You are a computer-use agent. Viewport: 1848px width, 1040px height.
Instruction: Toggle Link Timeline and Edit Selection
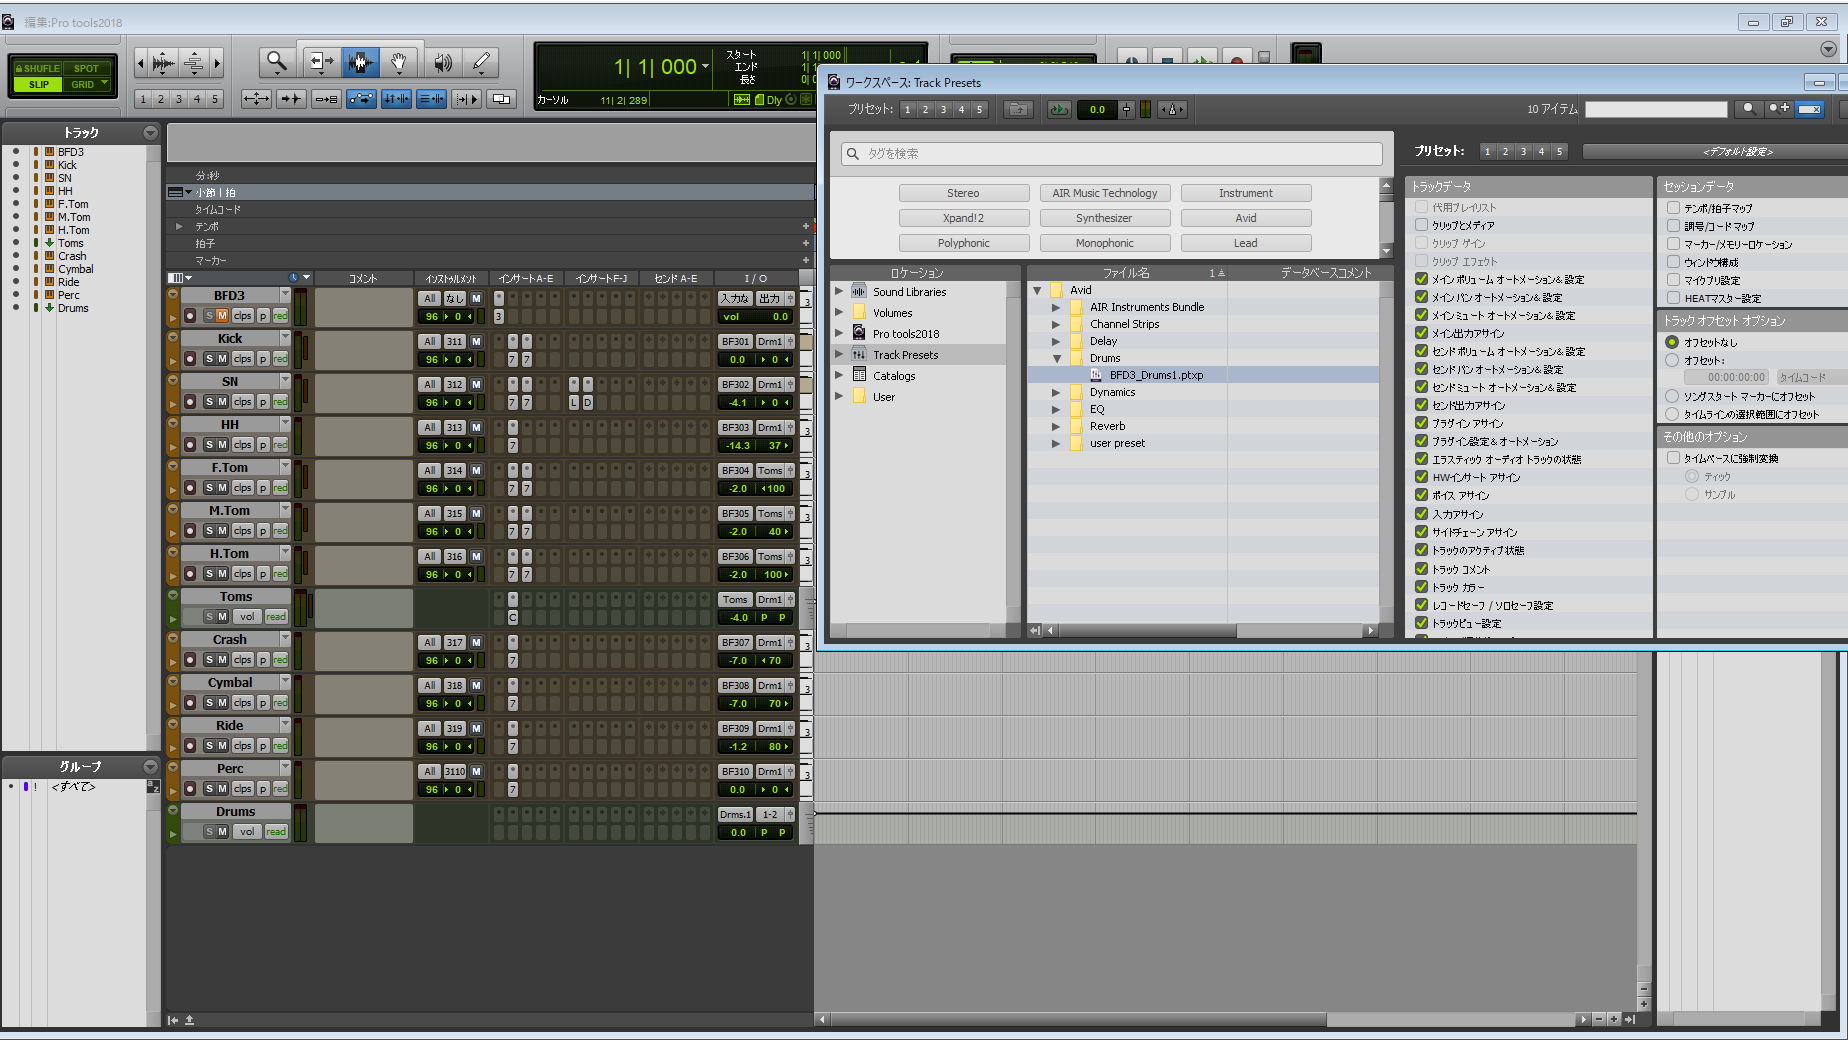click(396, 99)
